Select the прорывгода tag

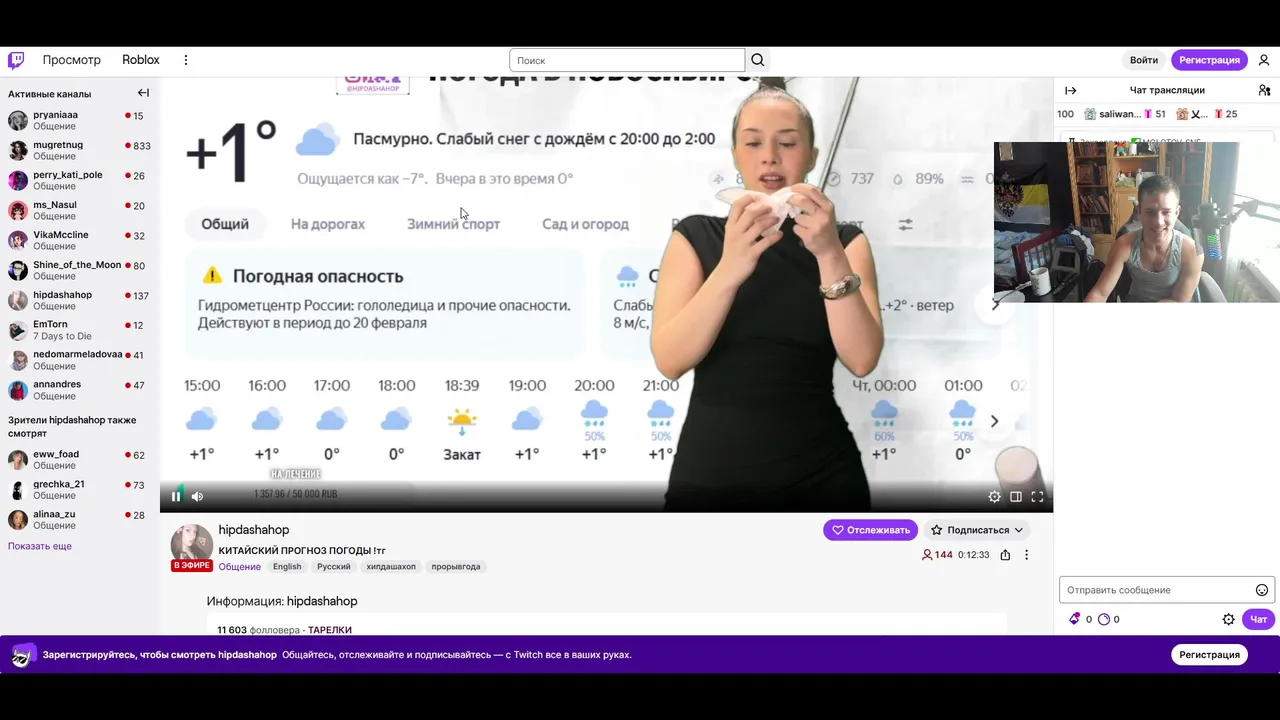(x=456, y=567)
